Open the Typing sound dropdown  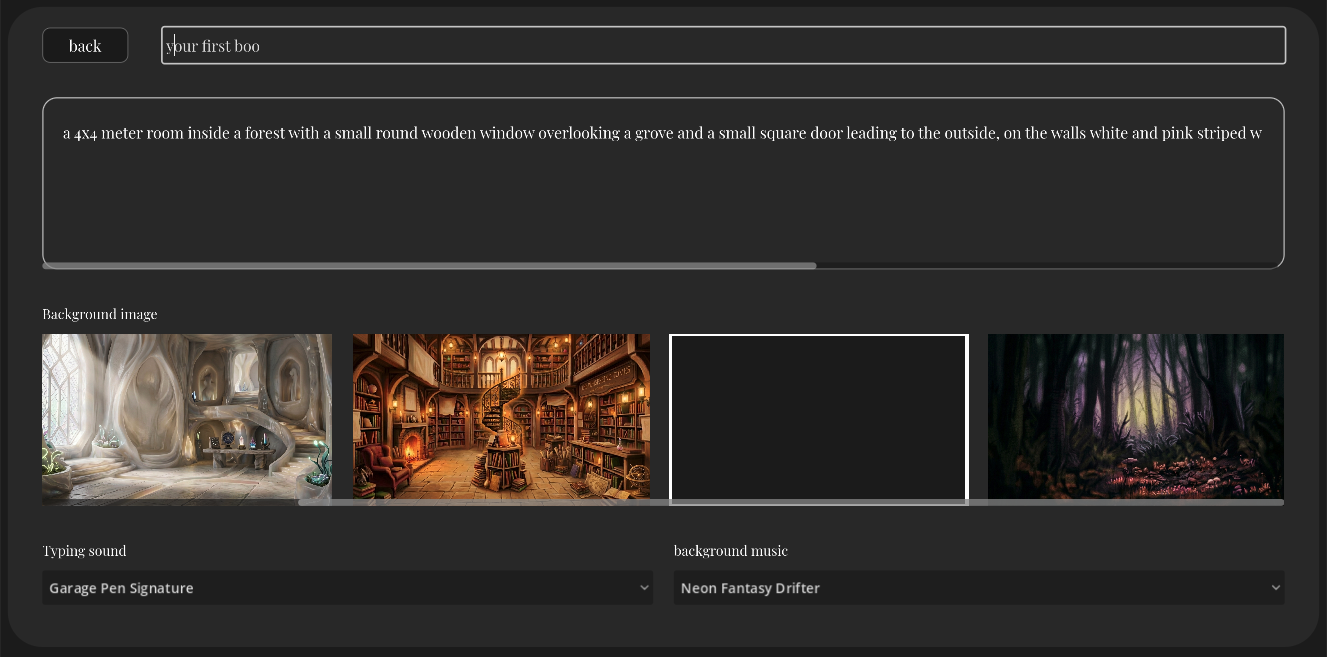point(347,588)
